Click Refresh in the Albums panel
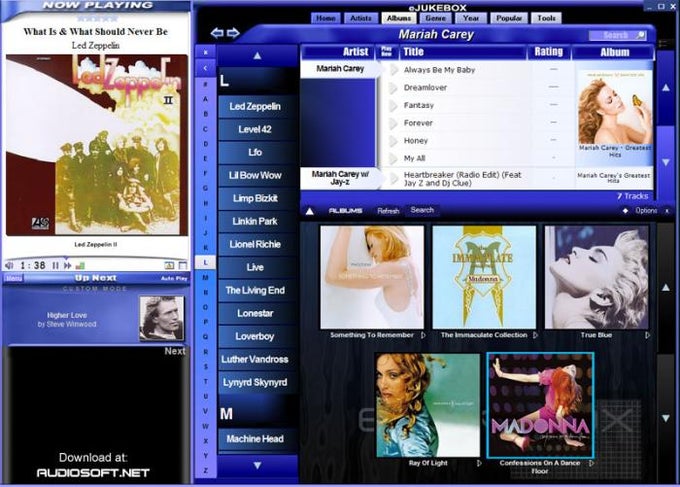This screenshot has width=680, height=487. pyautogui.click(x=388, y=211)
